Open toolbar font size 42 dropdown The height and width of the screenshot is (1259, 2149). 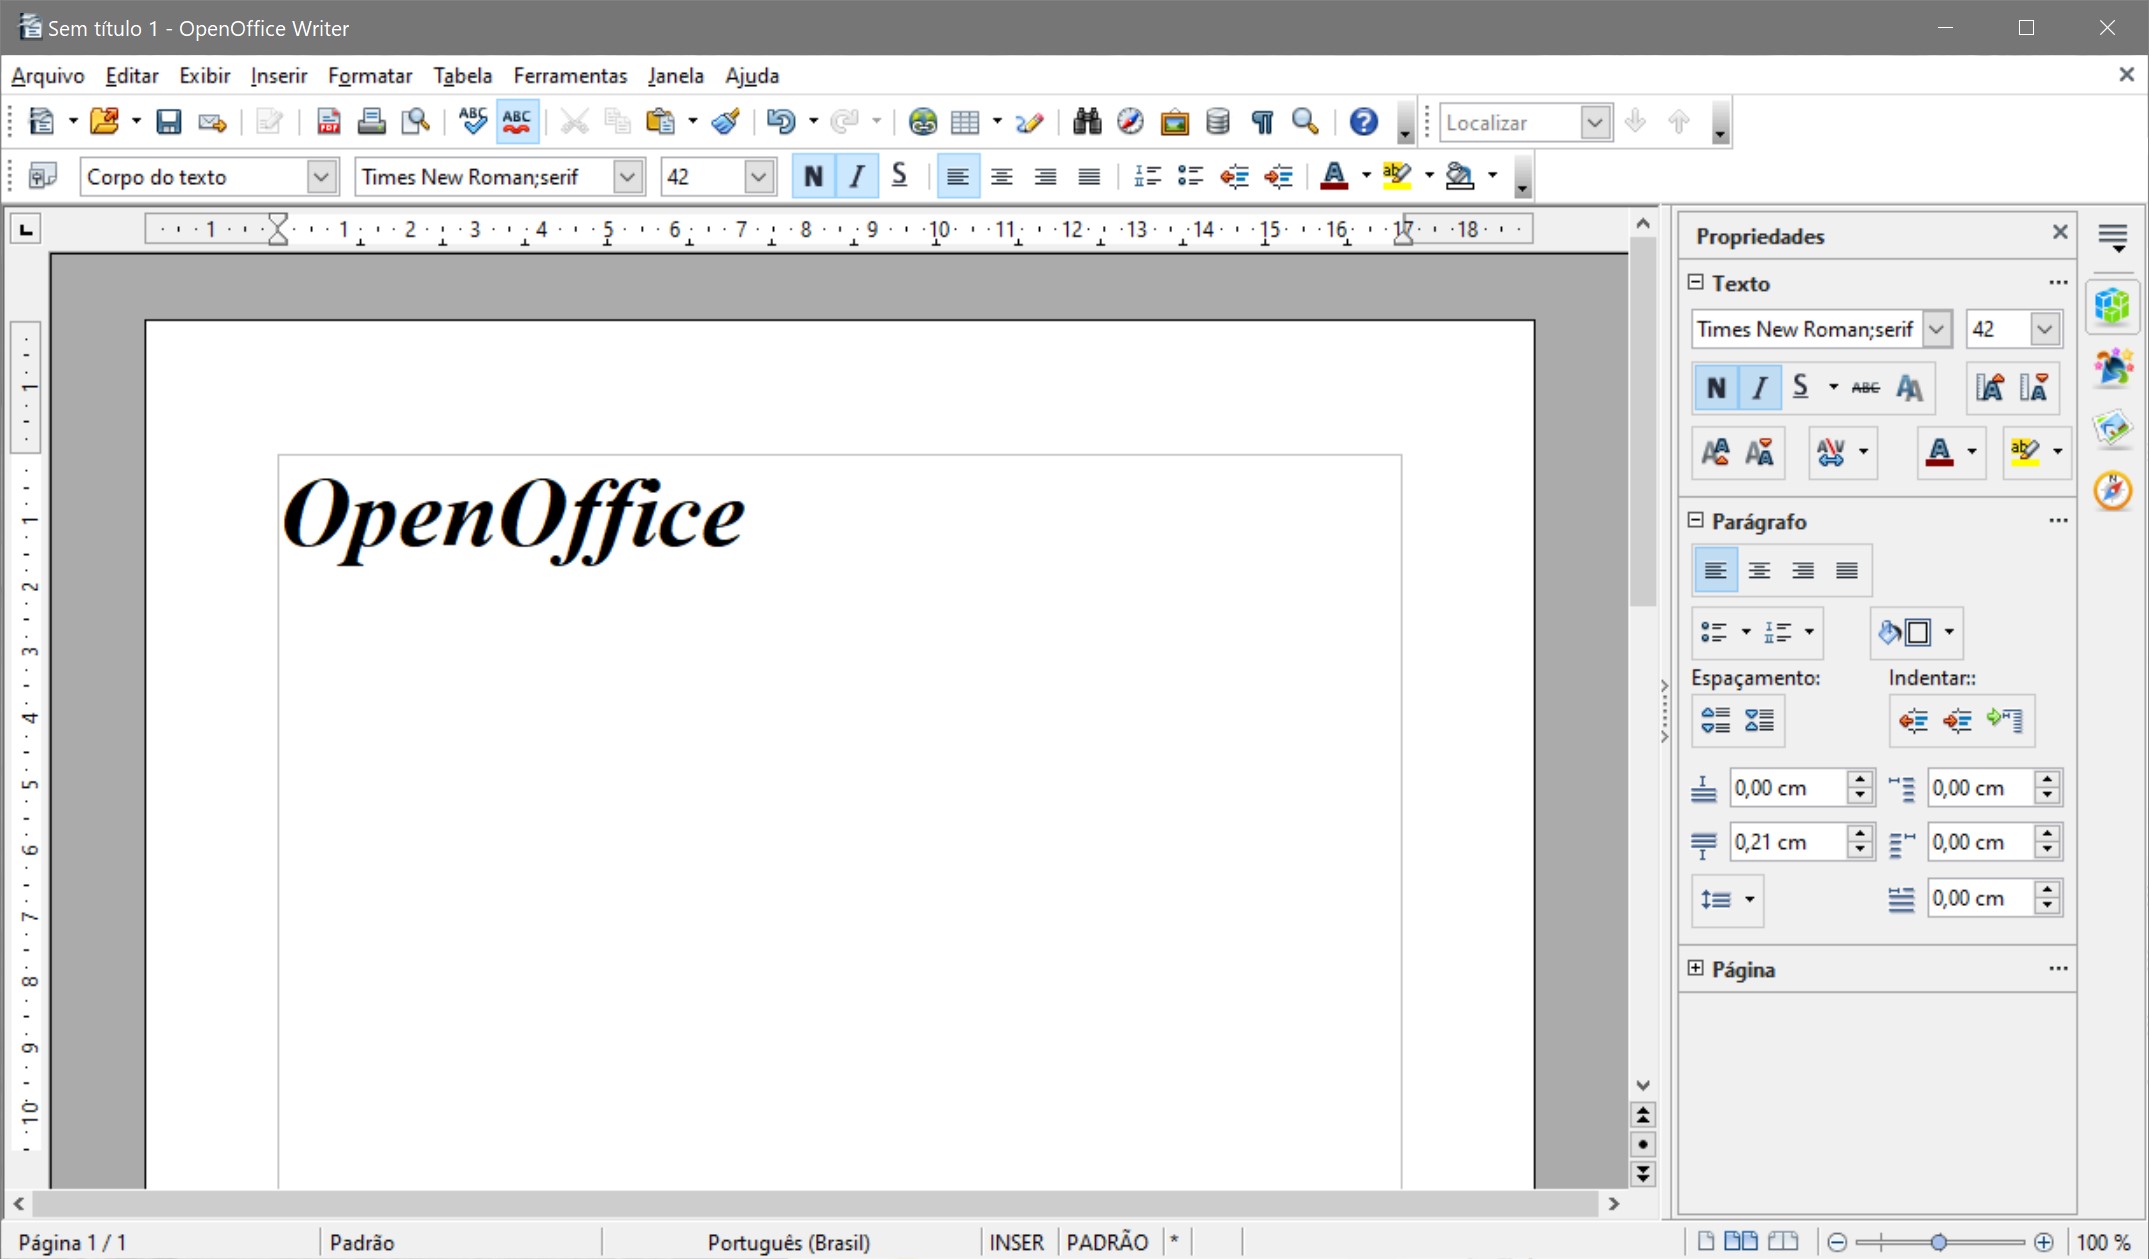tap(758, 177)
